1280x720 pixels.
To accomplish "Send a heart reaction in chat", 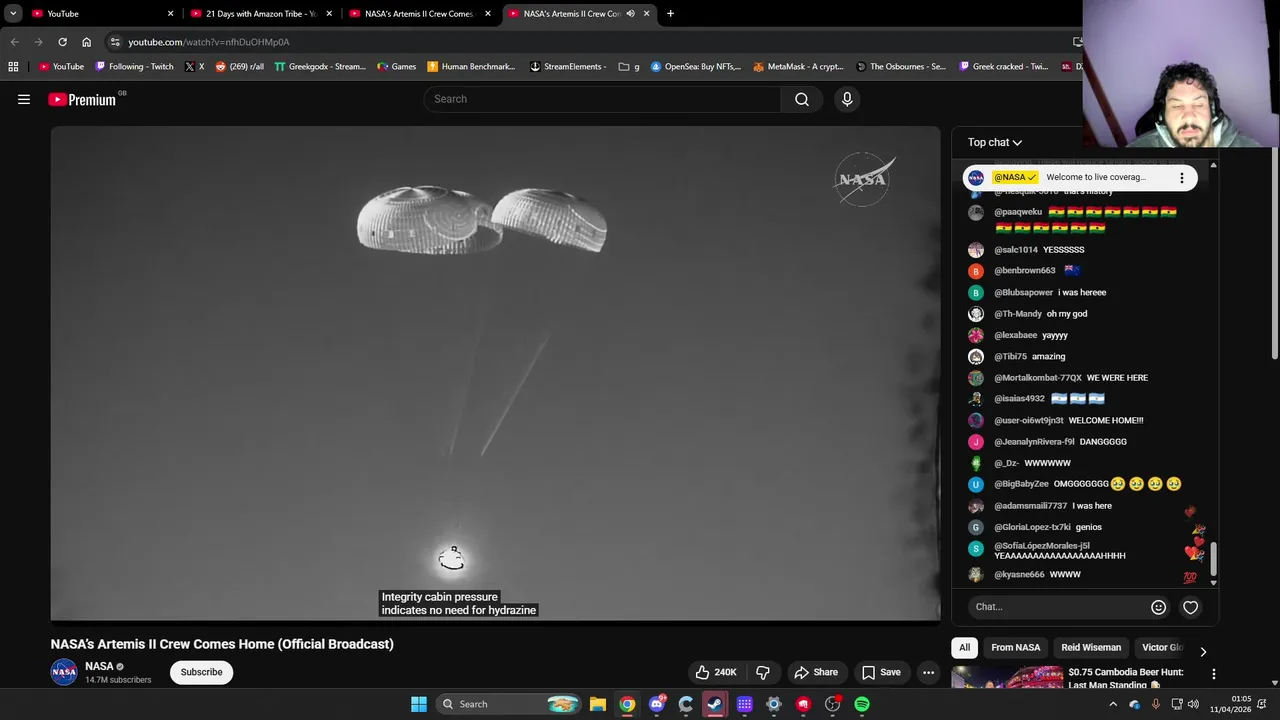I will pyautogui.click(x=1190, y=607).
